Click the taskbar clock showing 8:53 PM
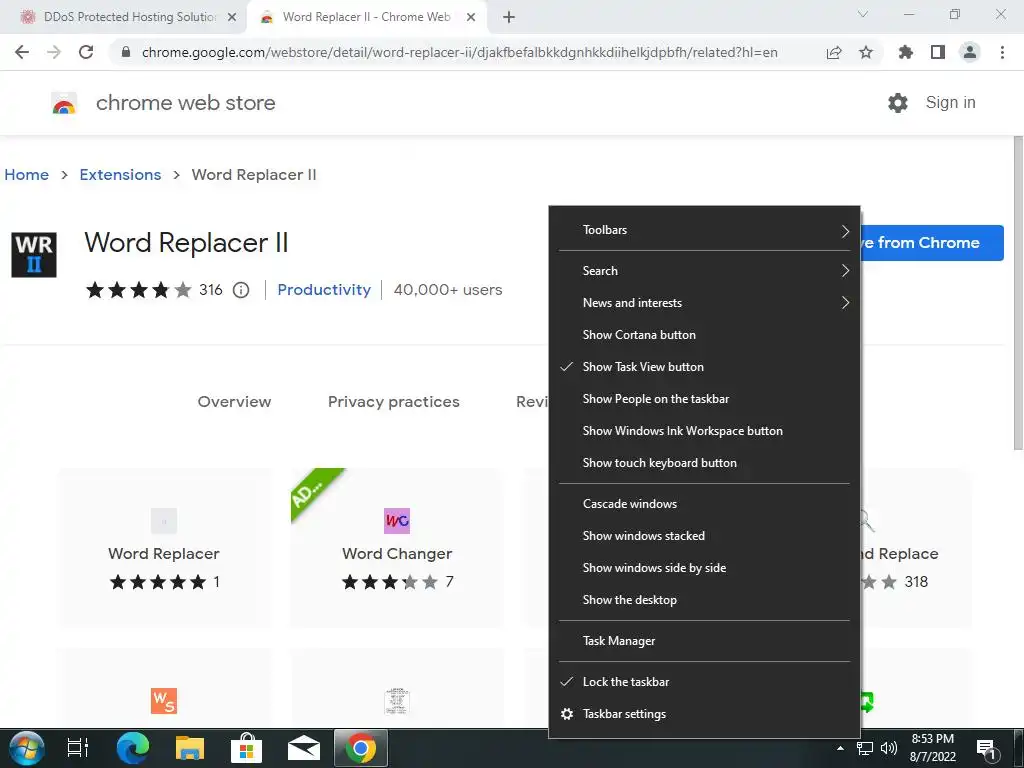Viewport: 1024px width, 768px height. pos(933,748)
